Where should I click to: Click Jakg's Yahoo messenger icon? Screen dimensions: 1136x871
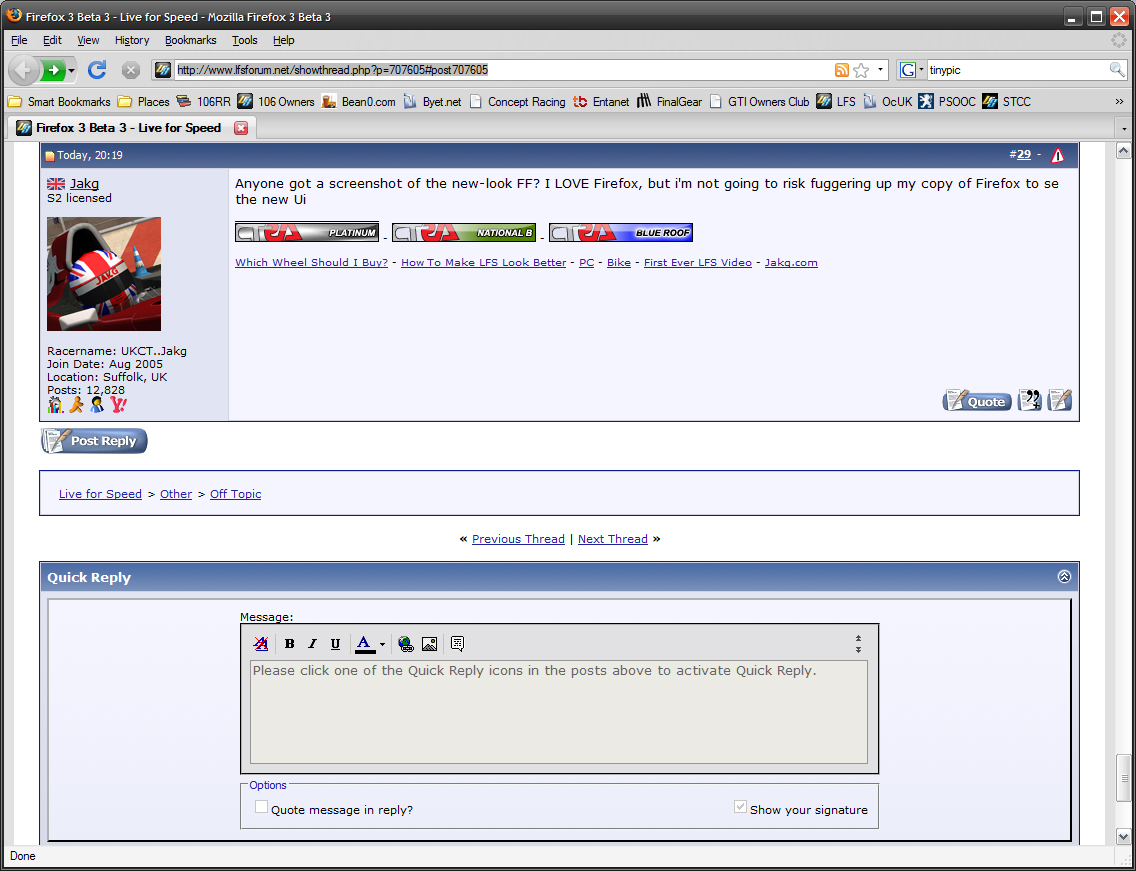[x=118, y=405]
